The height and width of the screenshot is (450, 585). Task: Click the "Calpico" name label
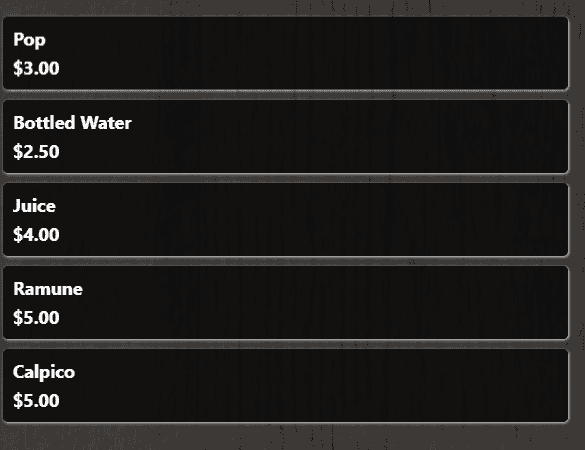pyautogui.click(x=44, y=372)
